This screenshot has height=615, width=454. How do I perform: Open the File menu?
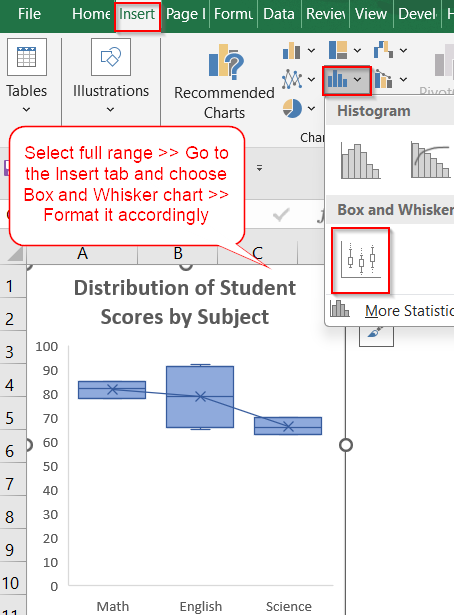tap(29, 14)
